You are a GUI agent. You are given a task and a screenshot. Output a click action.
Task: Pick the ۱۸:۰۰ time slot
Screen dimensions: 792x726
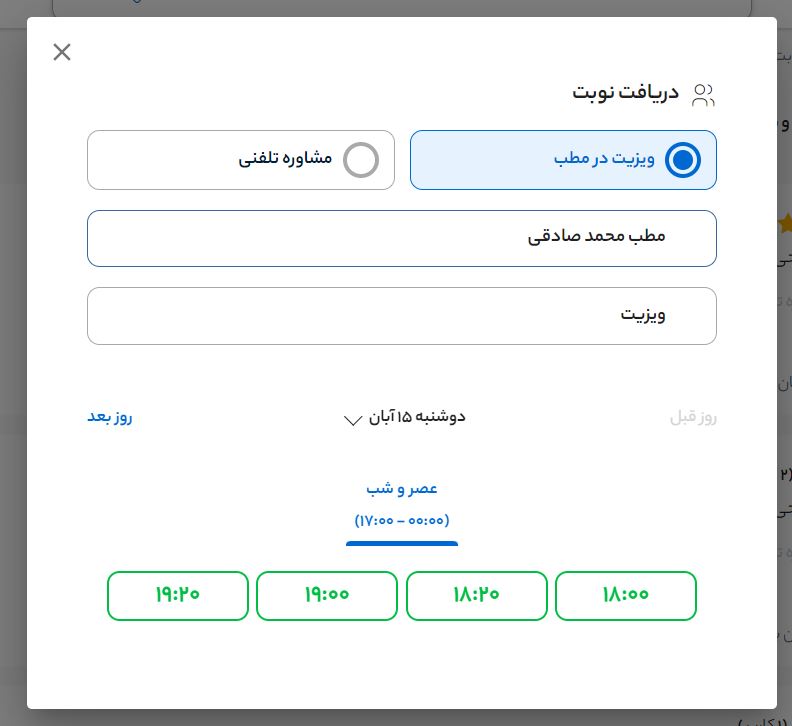point(626,595)
